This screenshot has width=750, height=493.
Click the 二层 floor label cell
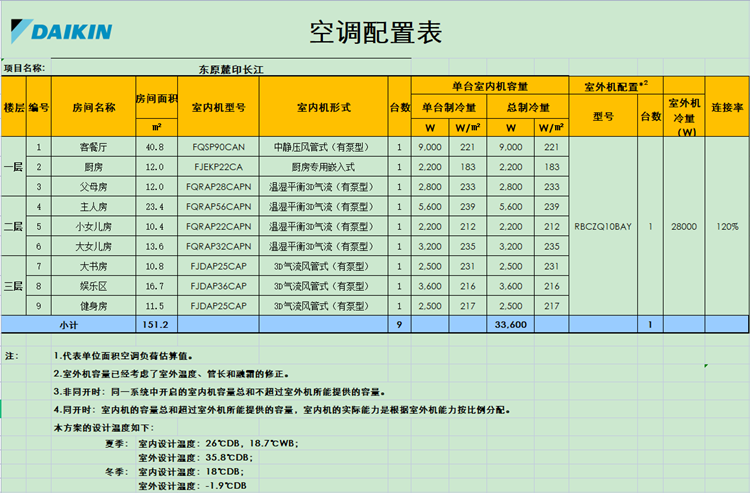coord(13,227)
